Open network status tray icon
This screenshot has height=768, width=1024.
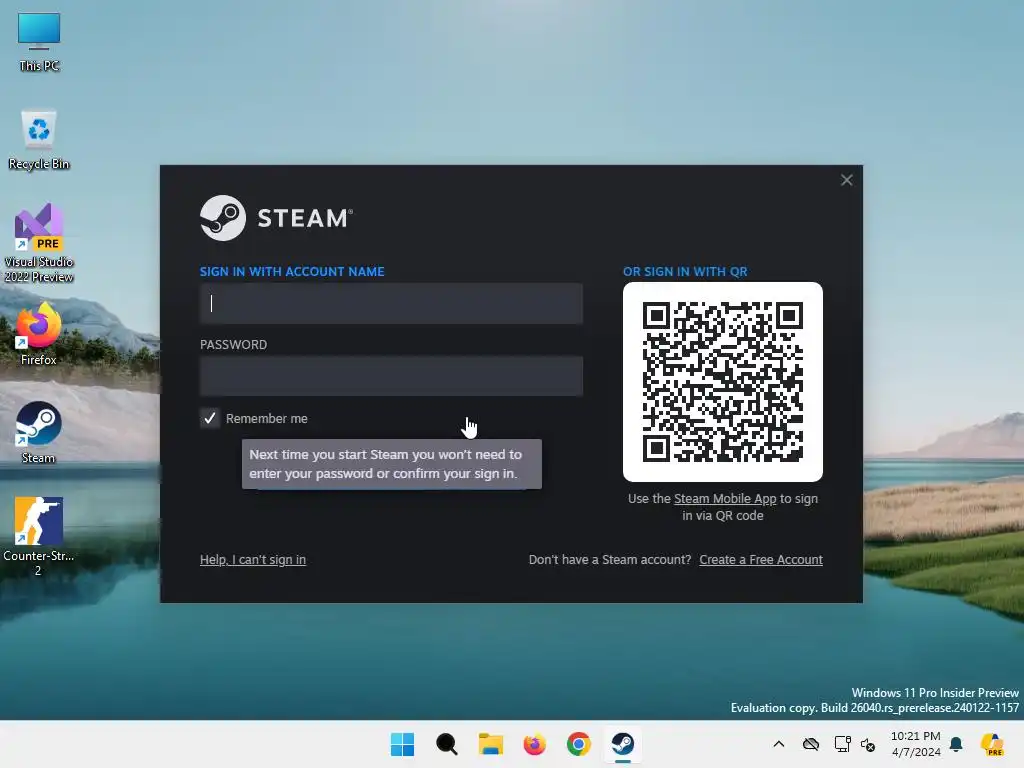point(842,744)
